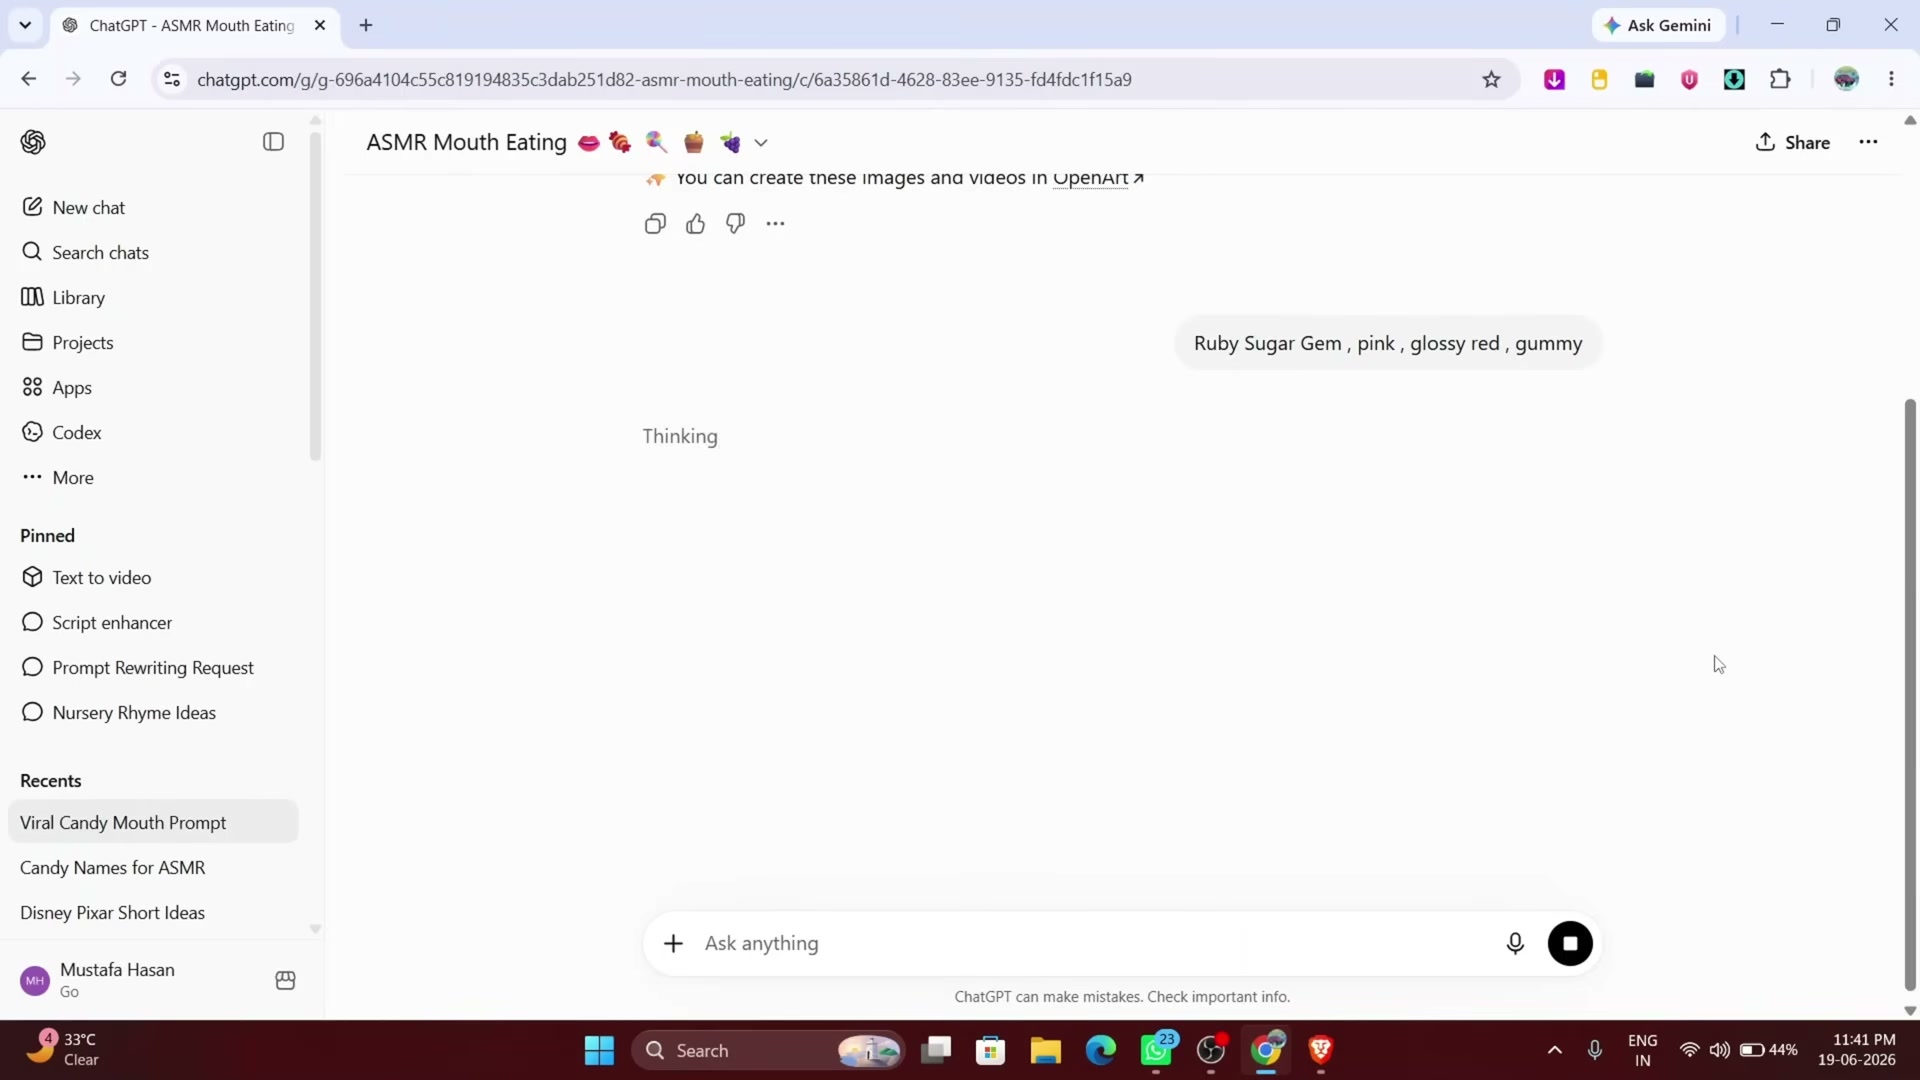Viewport: 1920px width, 1080px height.
Task: Reload the ChatGPT page
Action: click(x=118, y=79)
